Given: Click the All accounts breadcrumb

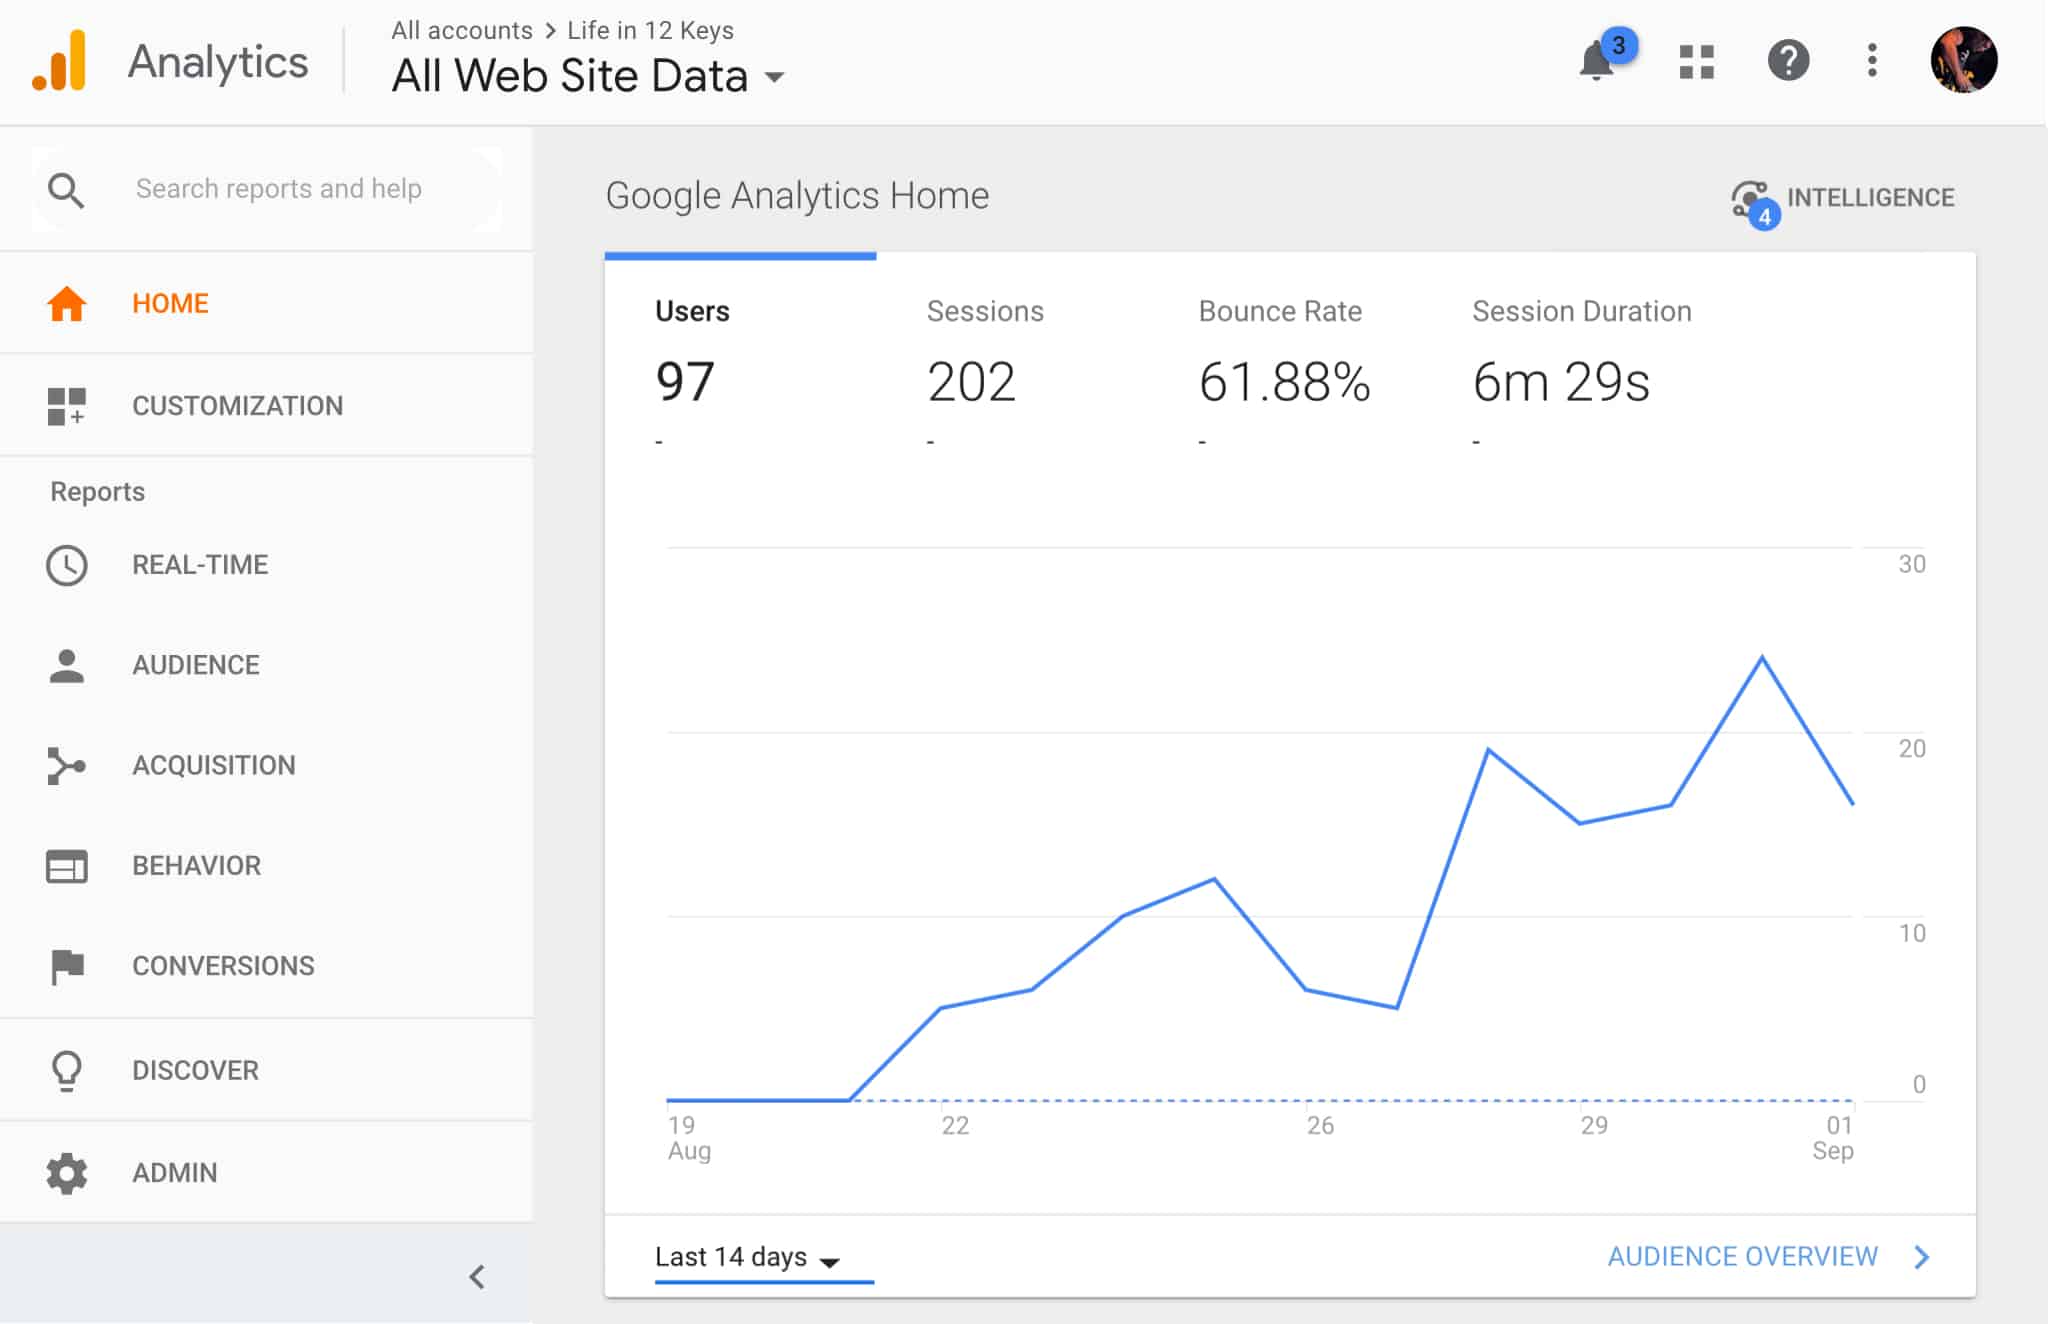Looking at the screenshot, I should tap(462, 31).
